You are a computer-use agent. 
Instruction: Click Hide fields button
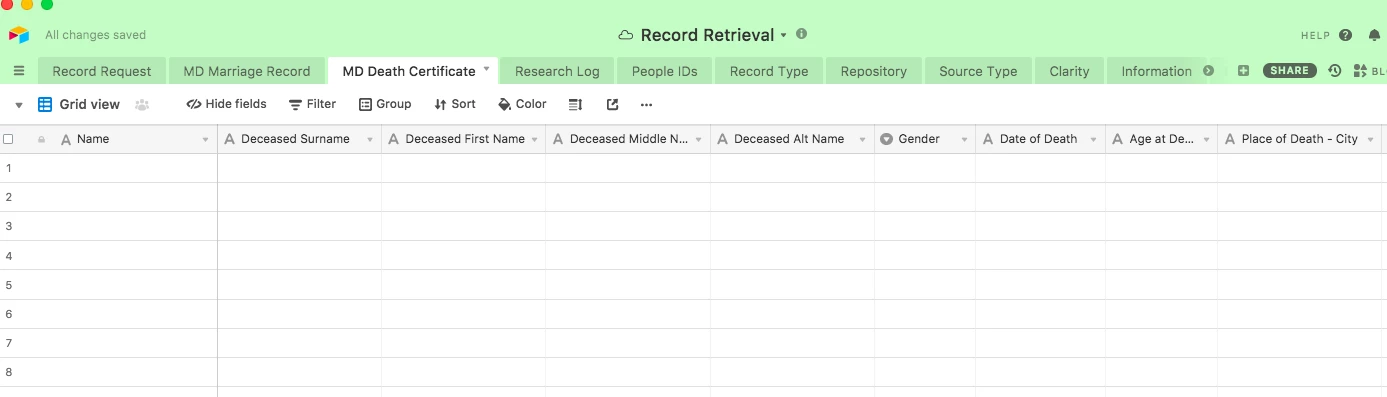[227, 104]
